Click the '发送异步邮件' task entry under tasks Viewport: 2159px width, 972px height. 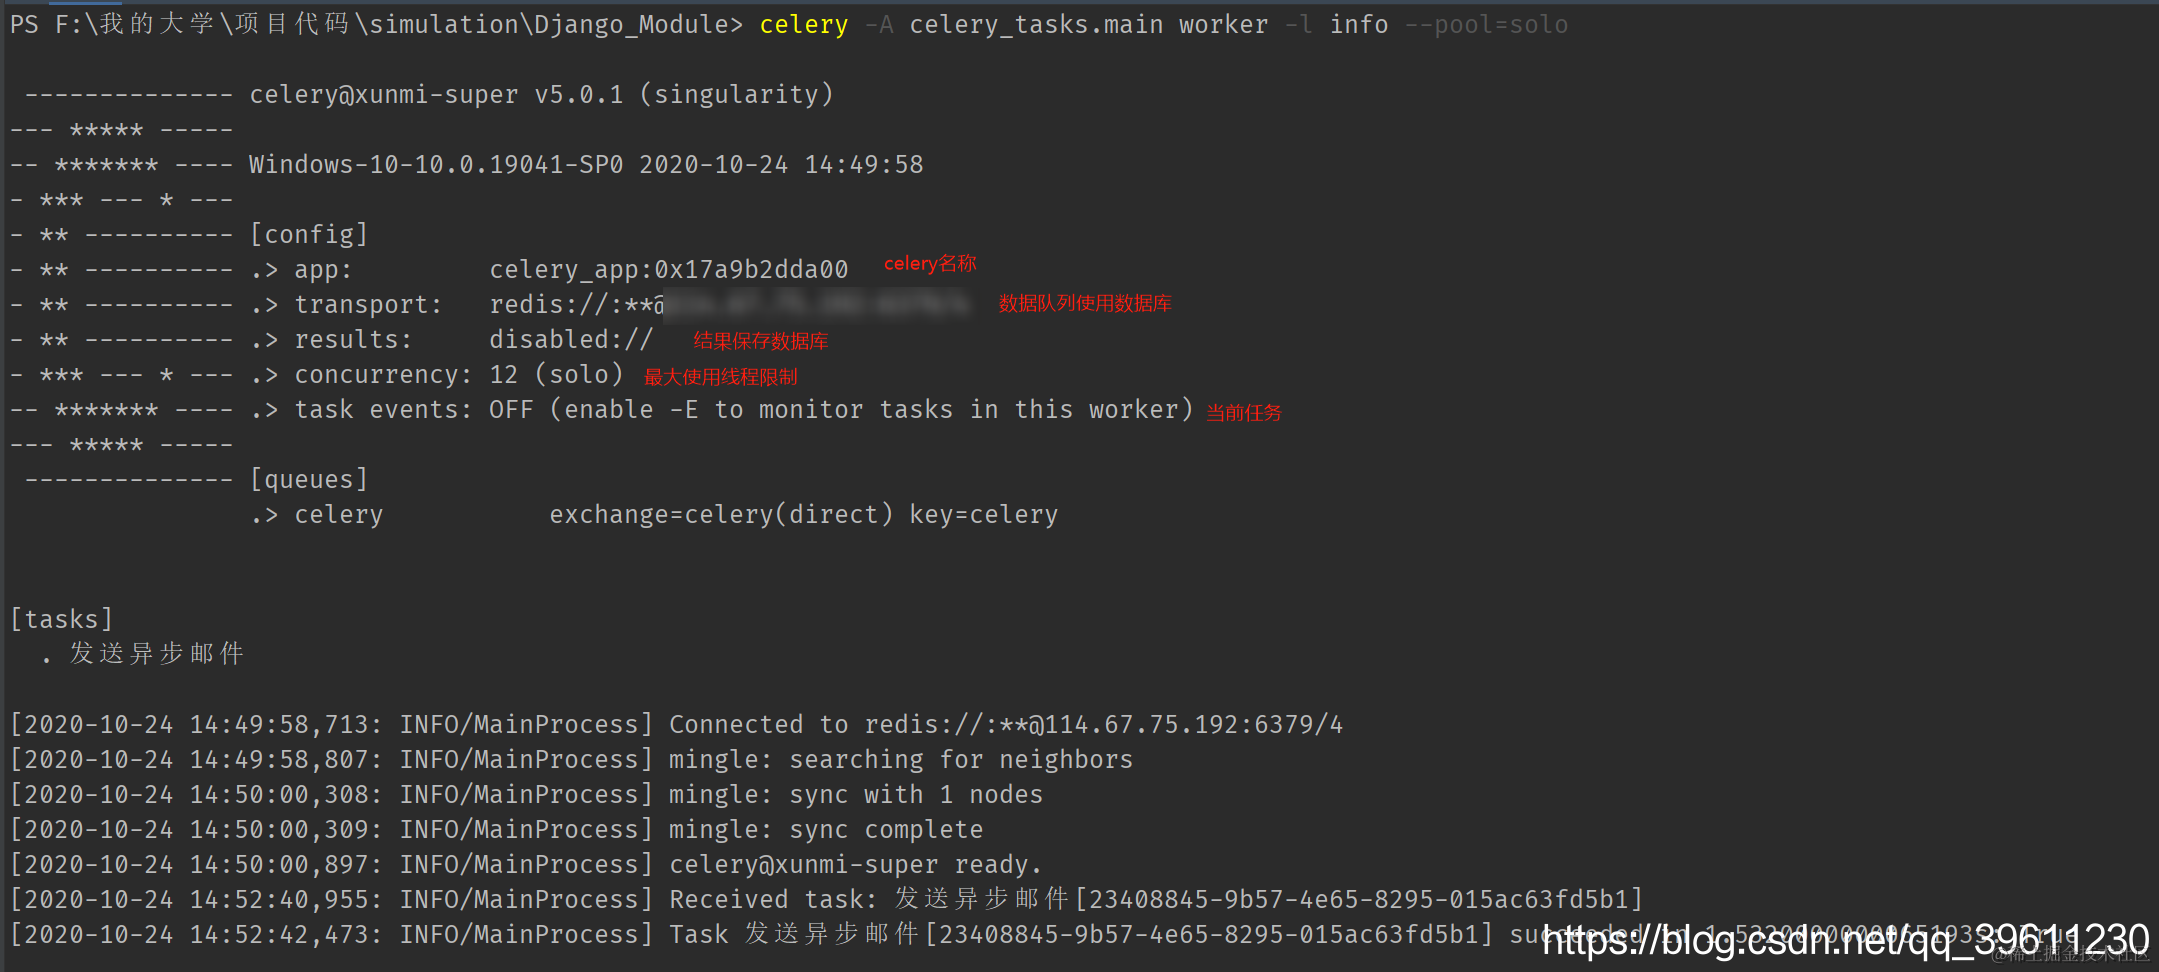[157, 654]
